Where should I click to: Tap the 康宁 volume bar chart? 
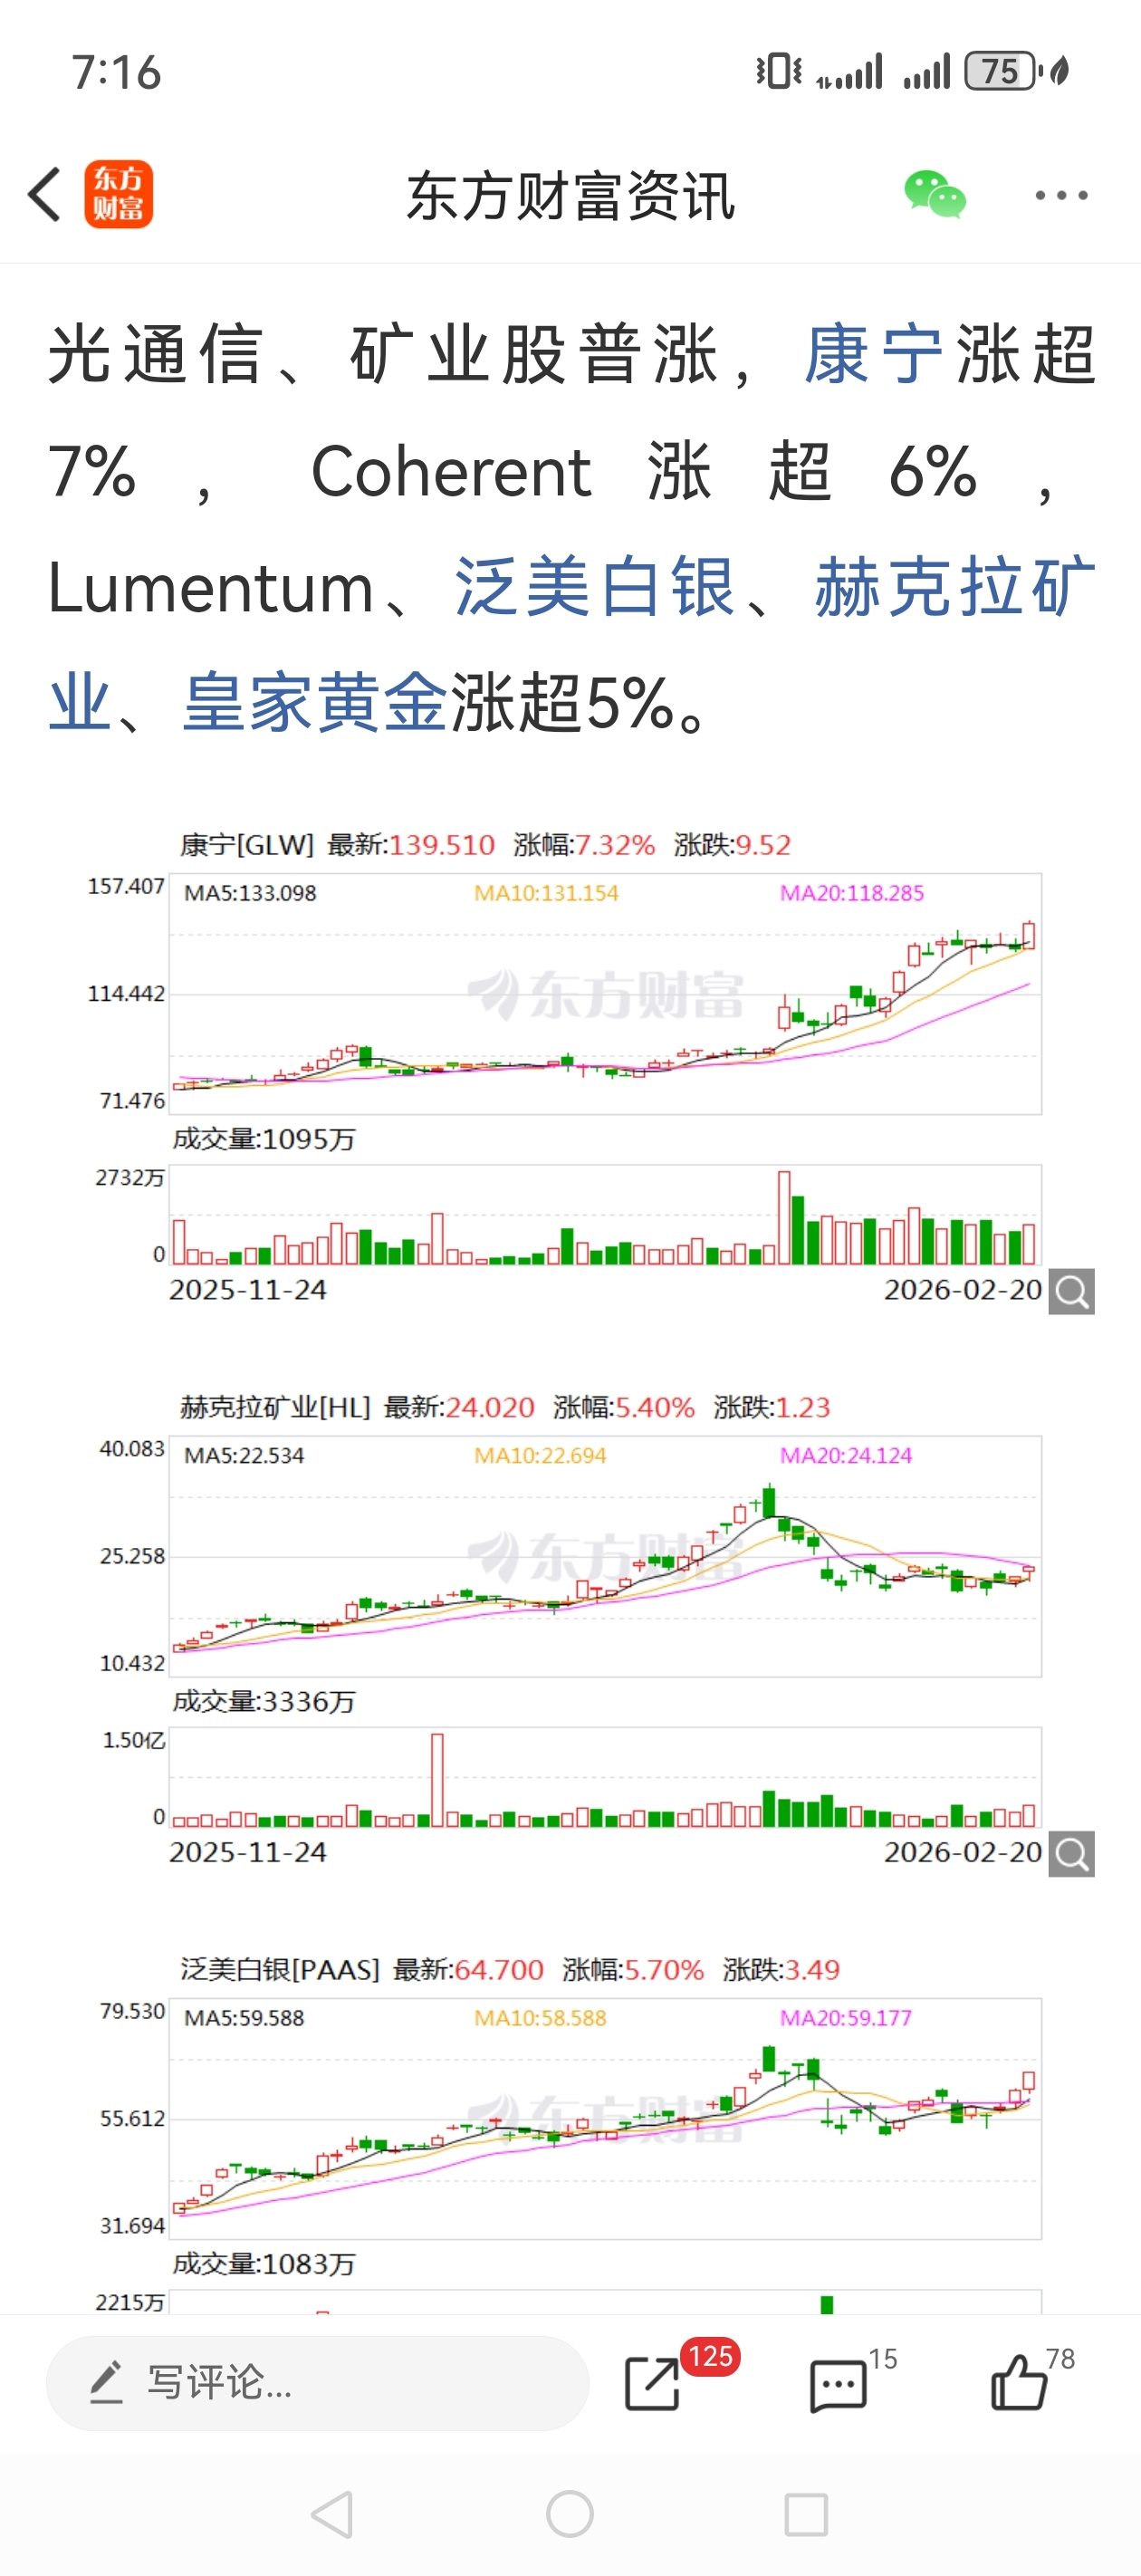coord(605,1214)
